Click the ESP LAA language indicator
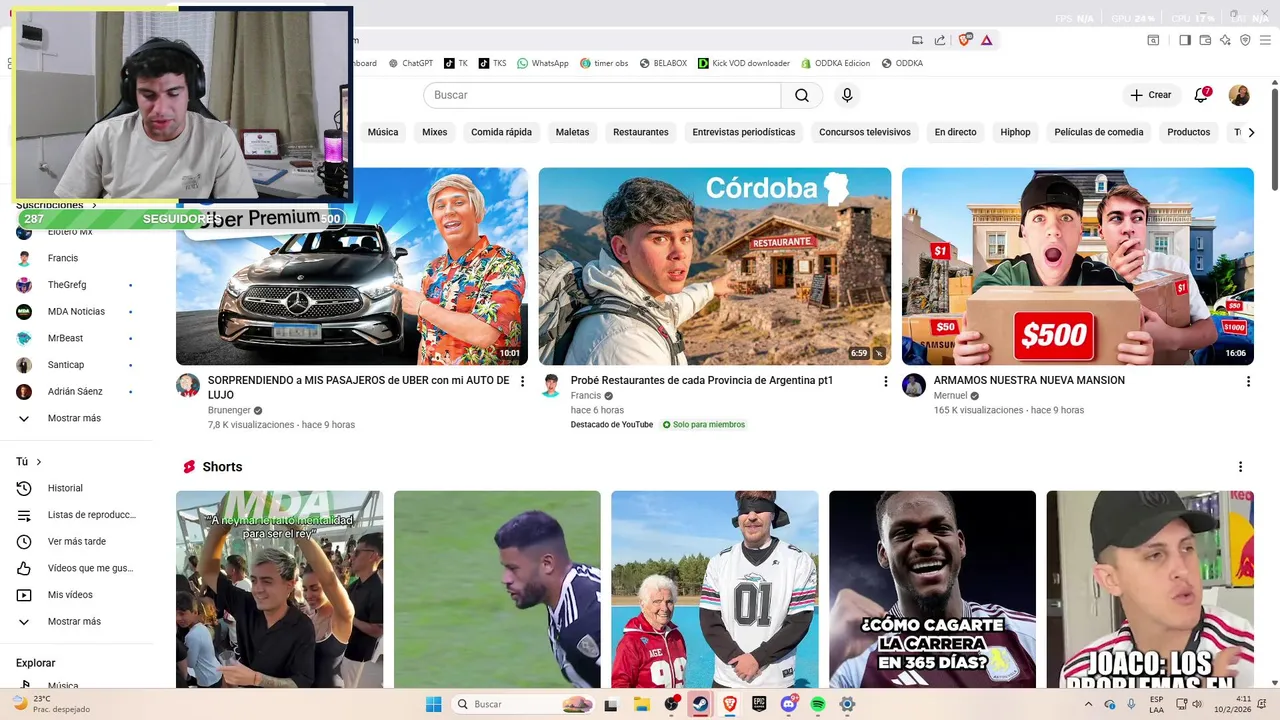Viewport: 1280px width, 720px height. 1156,704
